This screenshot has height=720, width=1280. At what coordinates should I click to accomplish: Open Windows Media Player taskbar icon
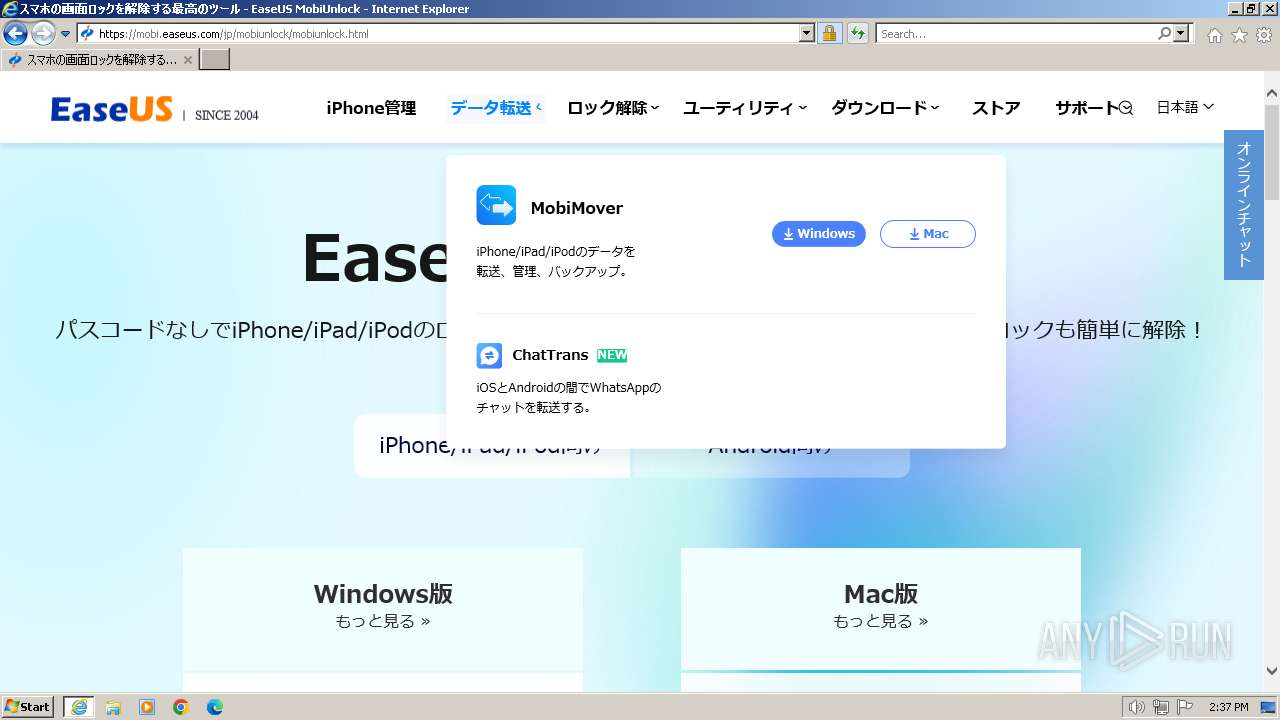[x=147, y=707]
